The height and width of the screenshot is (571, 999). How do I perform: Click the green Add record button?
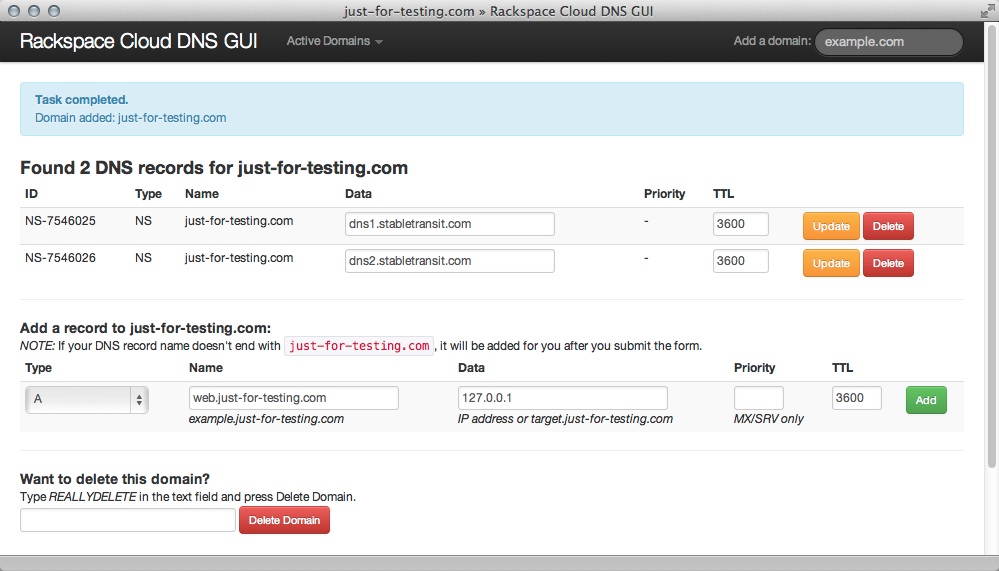click(926, 400)
